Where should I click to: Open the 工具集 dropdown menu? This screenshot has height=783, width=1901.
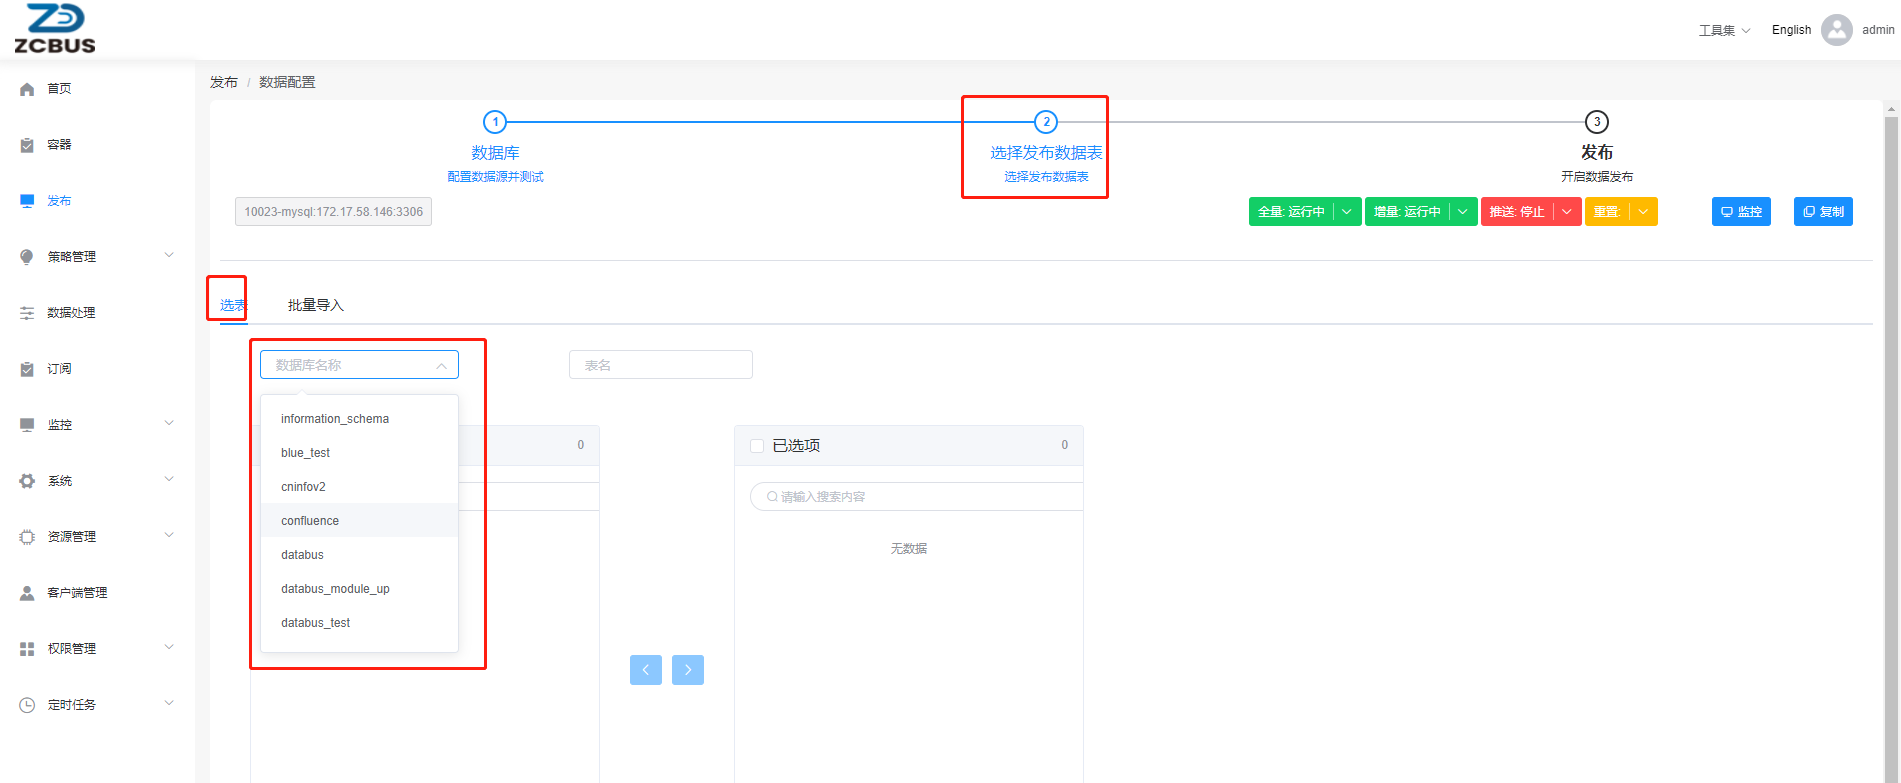pyautogui.click(x=1724, y=30)
